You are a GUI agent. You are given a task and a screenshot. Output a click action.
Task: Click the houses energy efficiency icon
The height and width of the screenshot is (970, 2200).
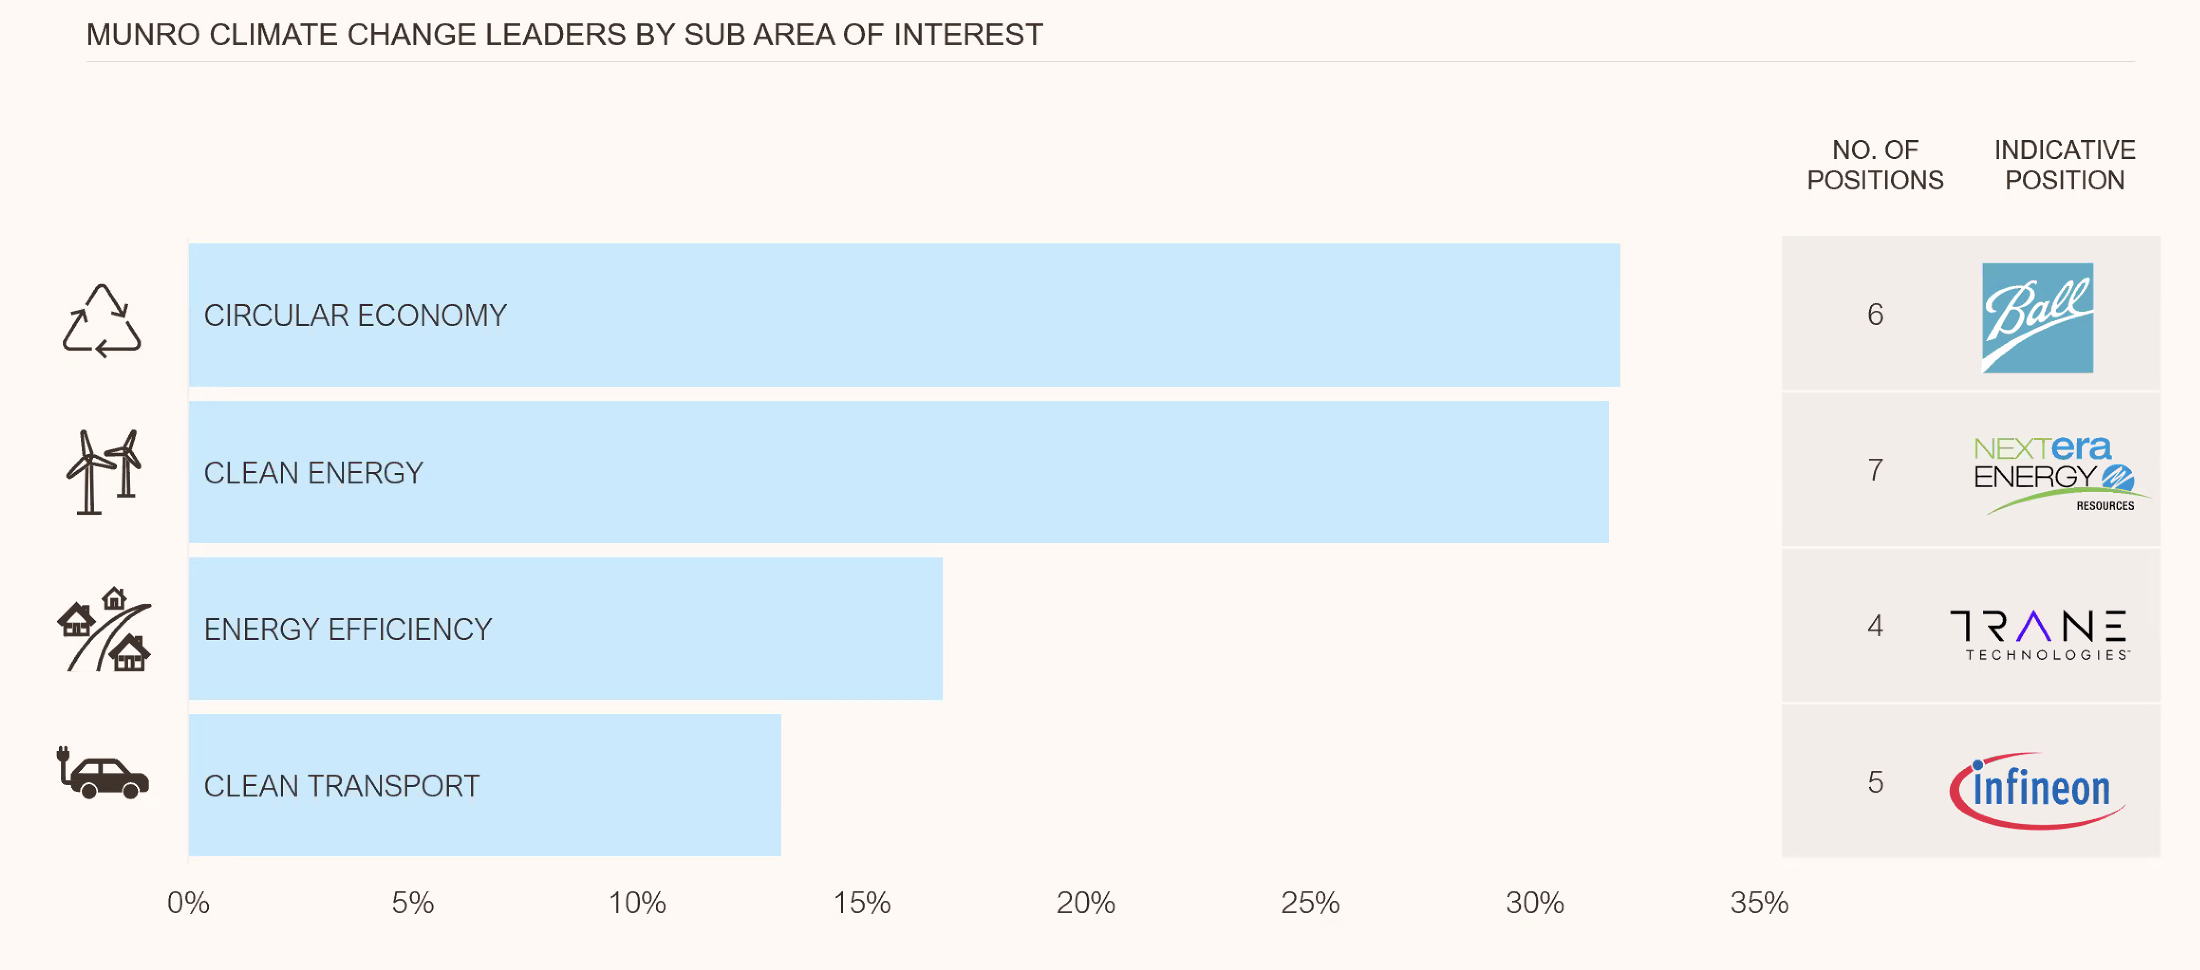(104, 629)
